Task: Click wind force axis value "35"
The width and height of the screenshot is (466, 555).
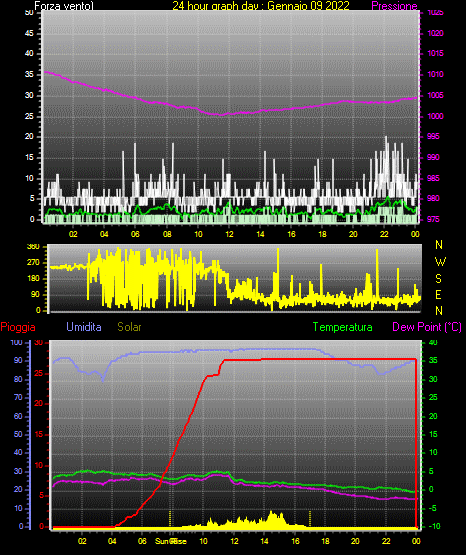Action: (29, 74)
